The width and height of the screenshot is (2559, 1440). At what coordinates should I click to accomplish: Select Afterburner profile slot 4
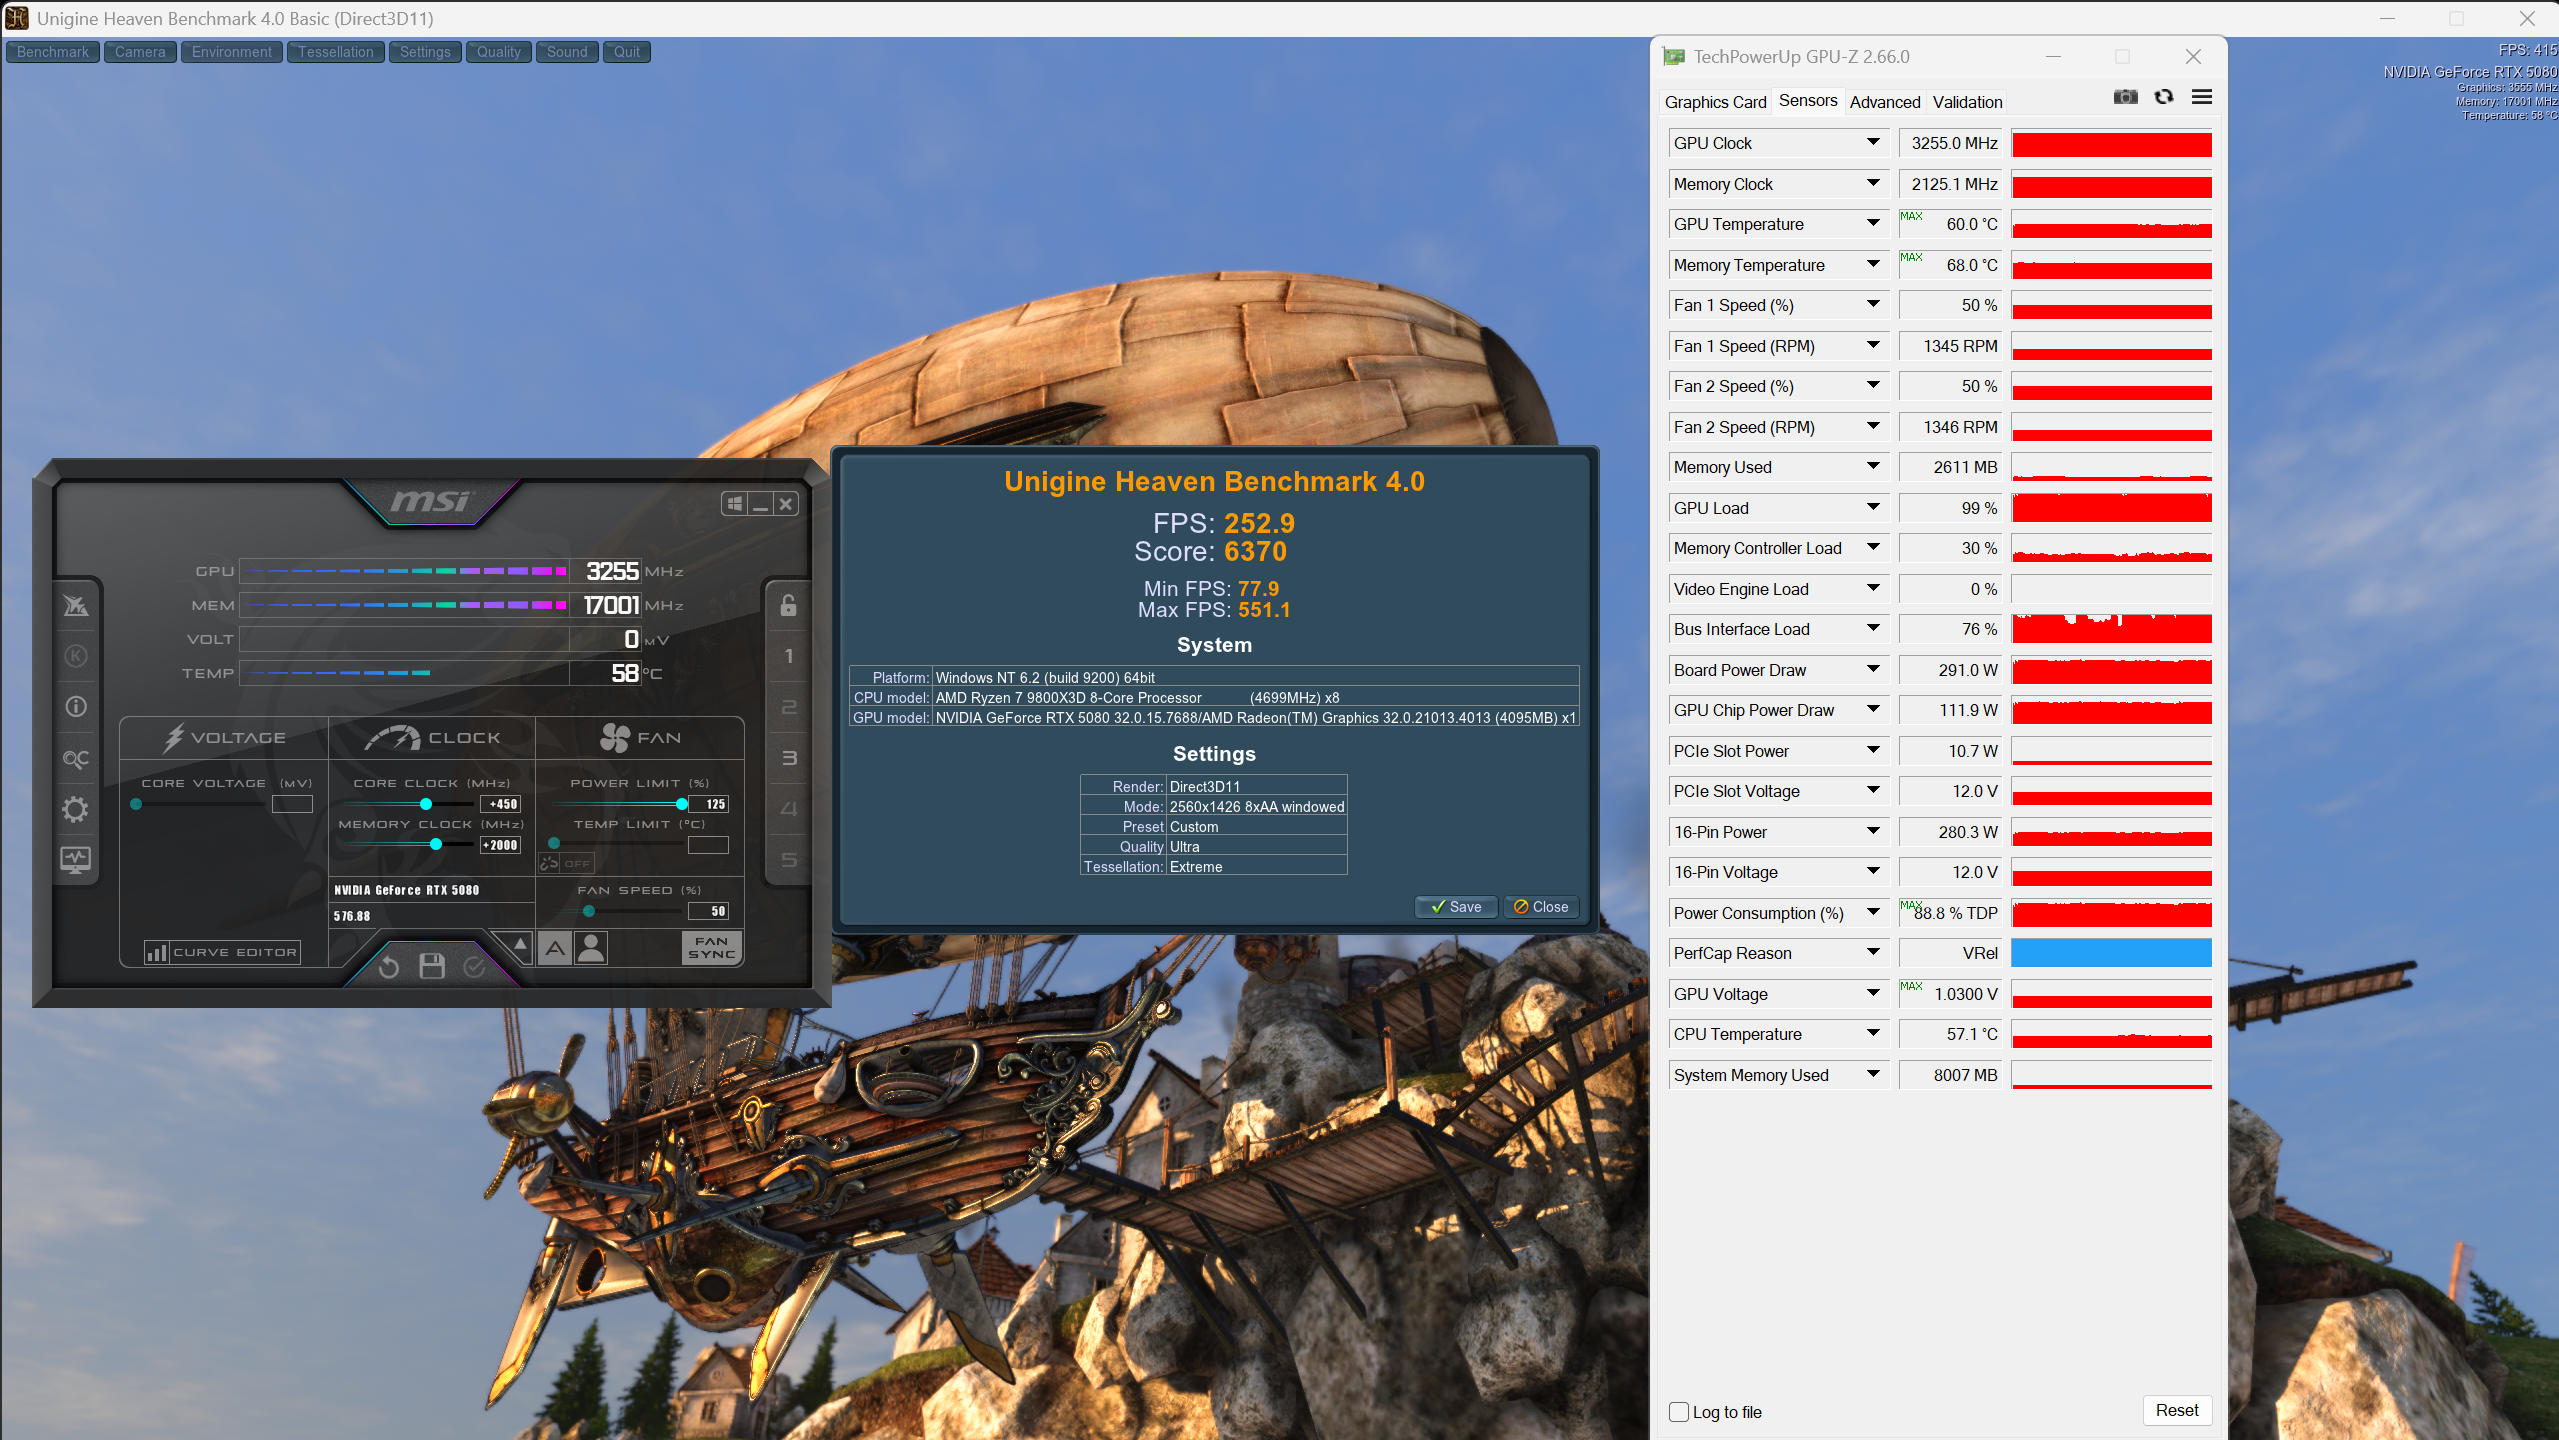pyautogui.click(x=789, y=808)
